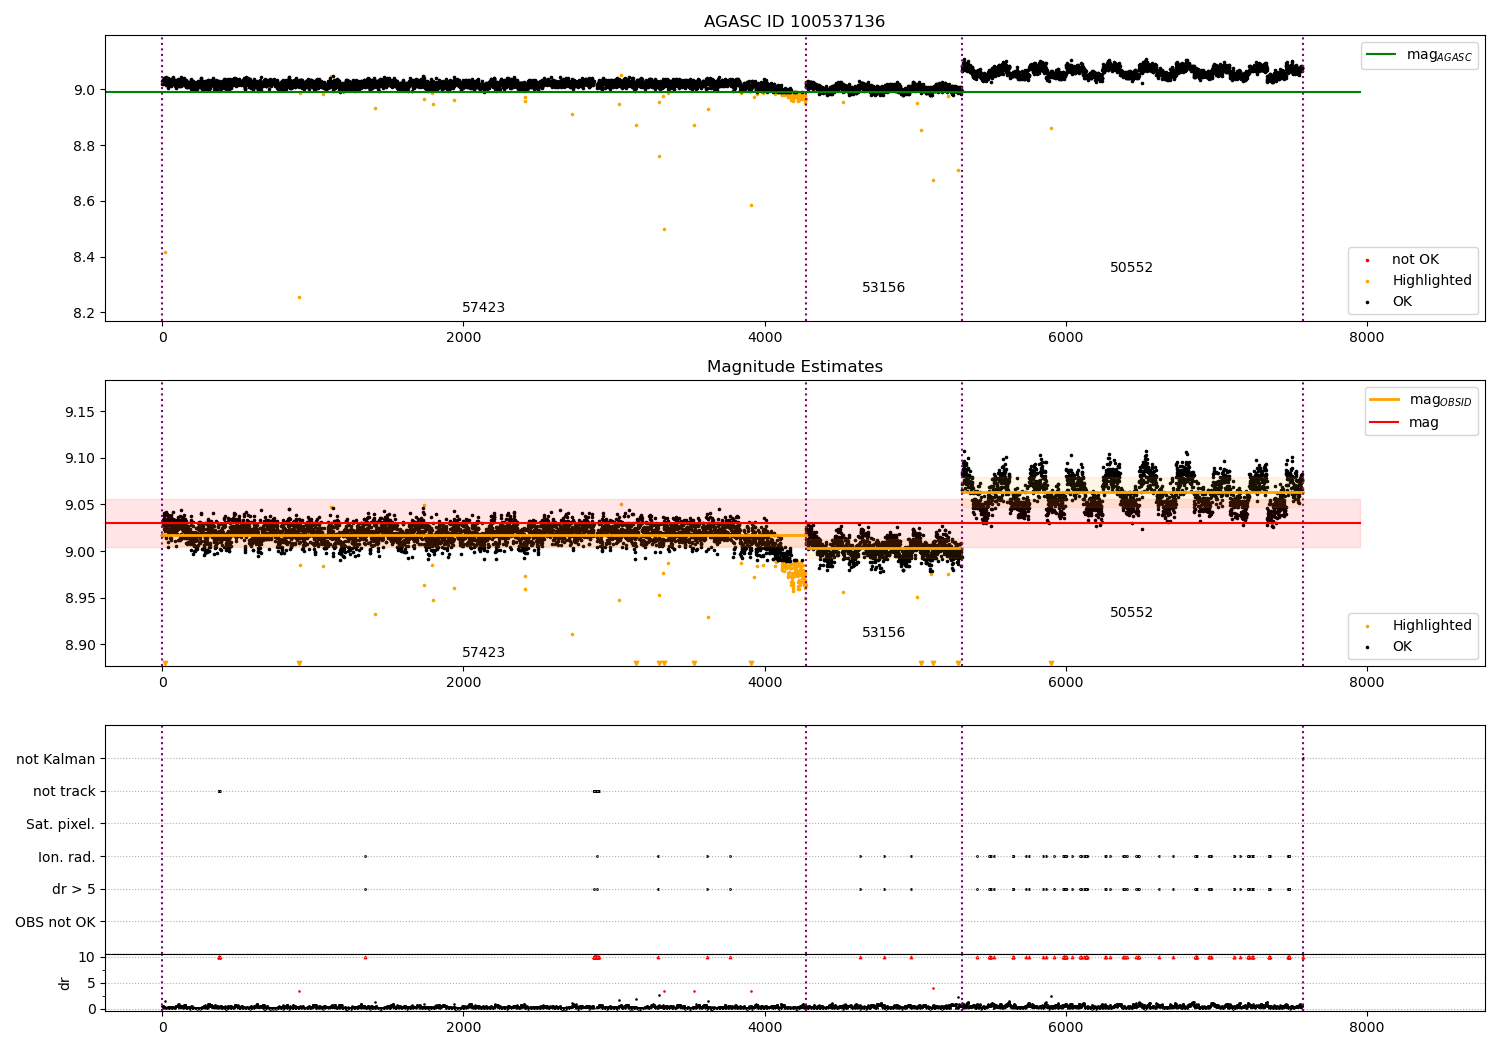This screenshot has width=1500, height=1050.
Task: Click y-axis tick value 9.15
Action: [79, 412]
